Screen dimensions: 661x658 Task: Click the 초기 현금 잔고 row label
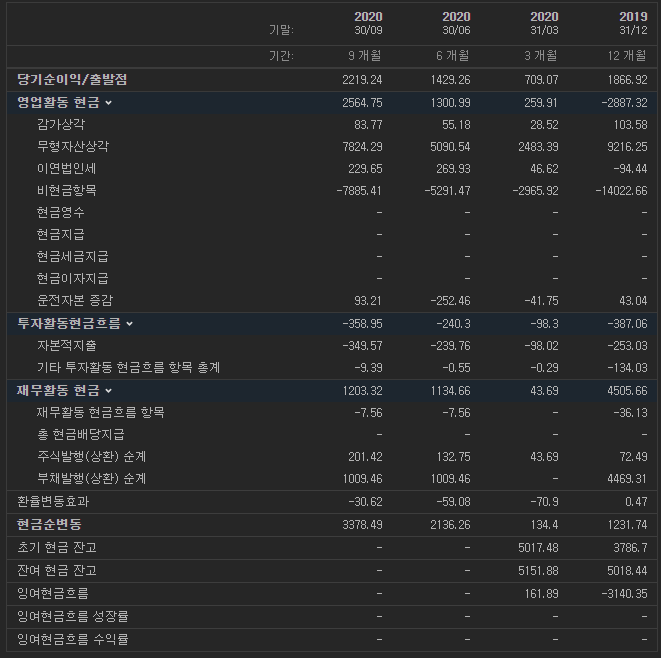click(57, 548)
